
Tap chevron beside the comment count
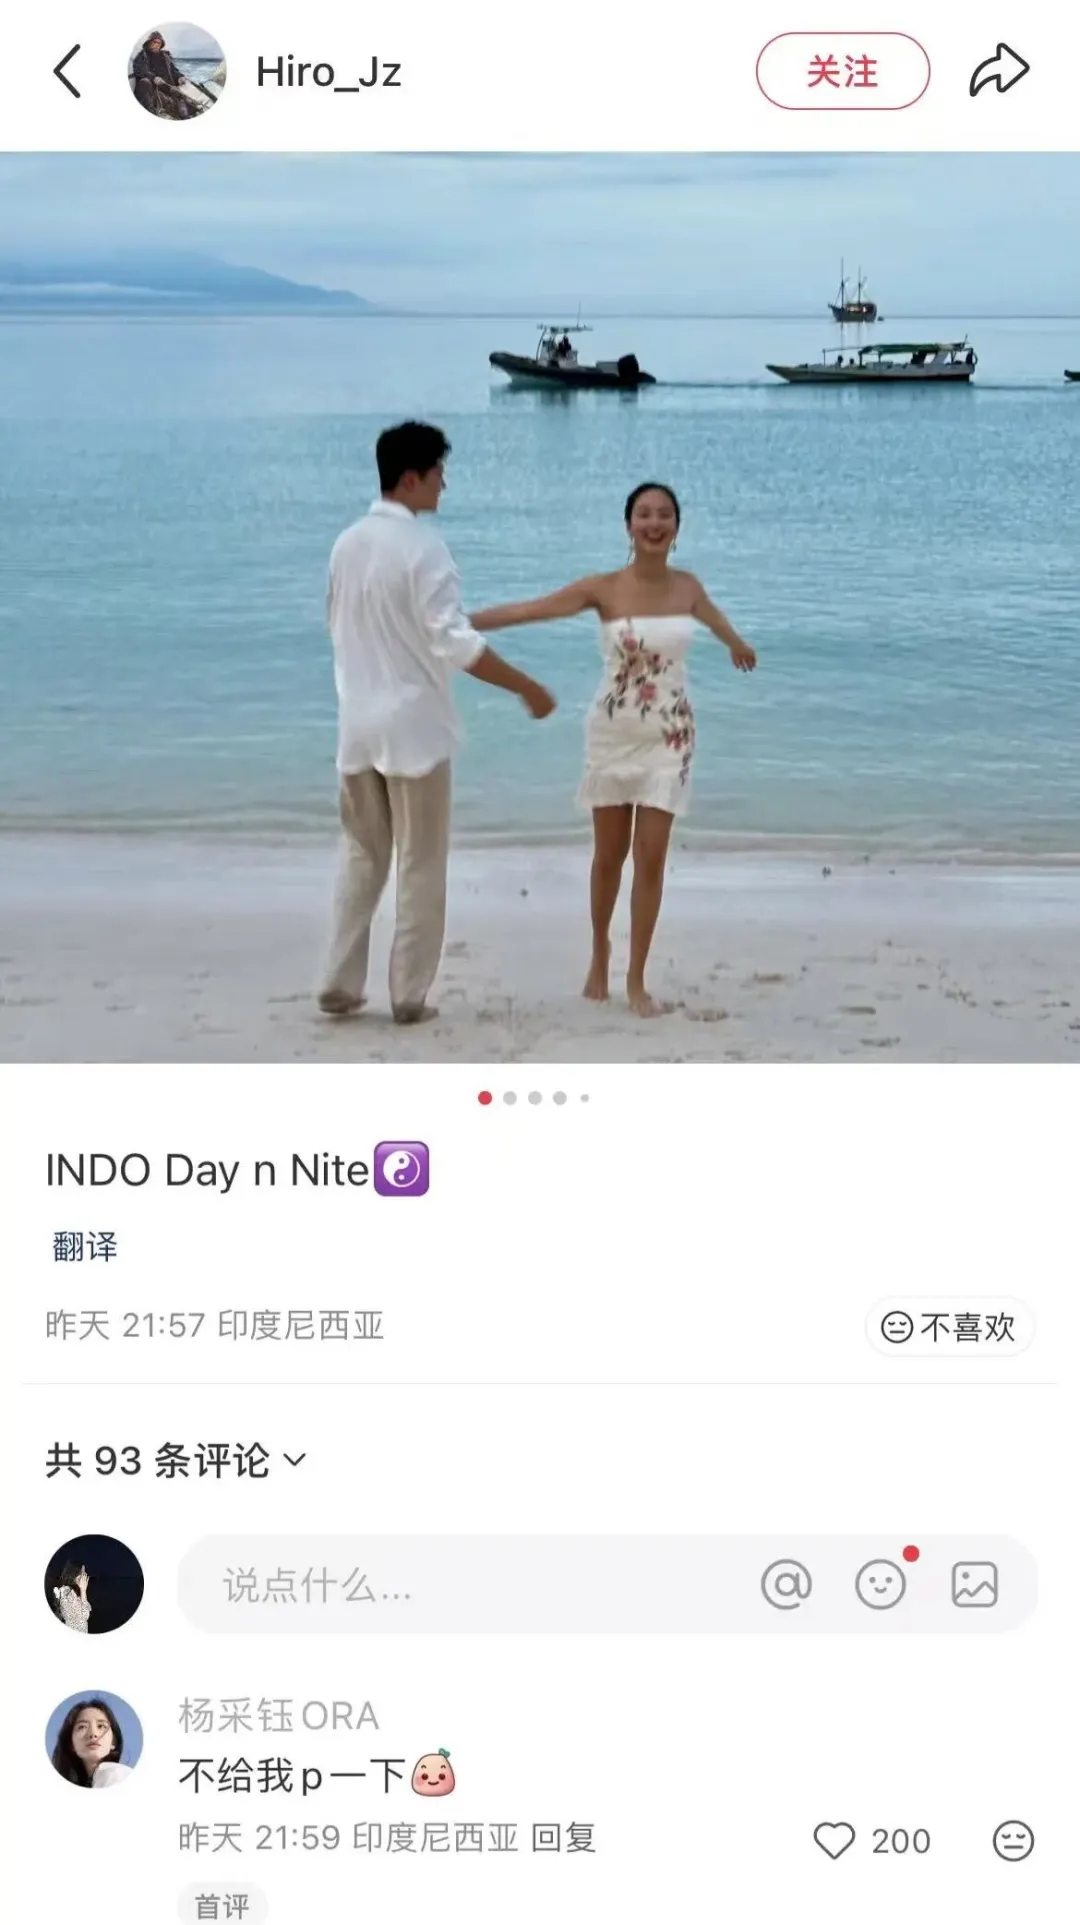tap(295, 1461)
